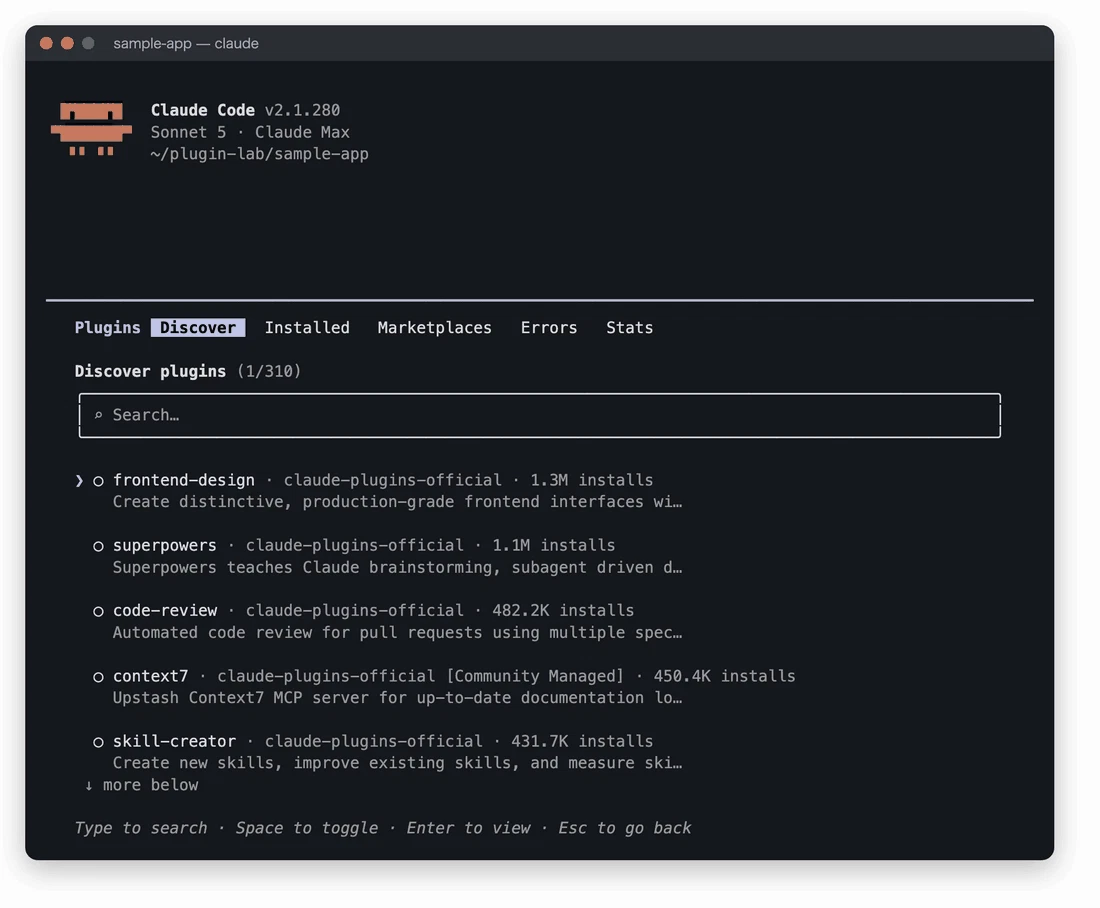Click the ~/plugin-lab/sample-app path

(259, 154)
